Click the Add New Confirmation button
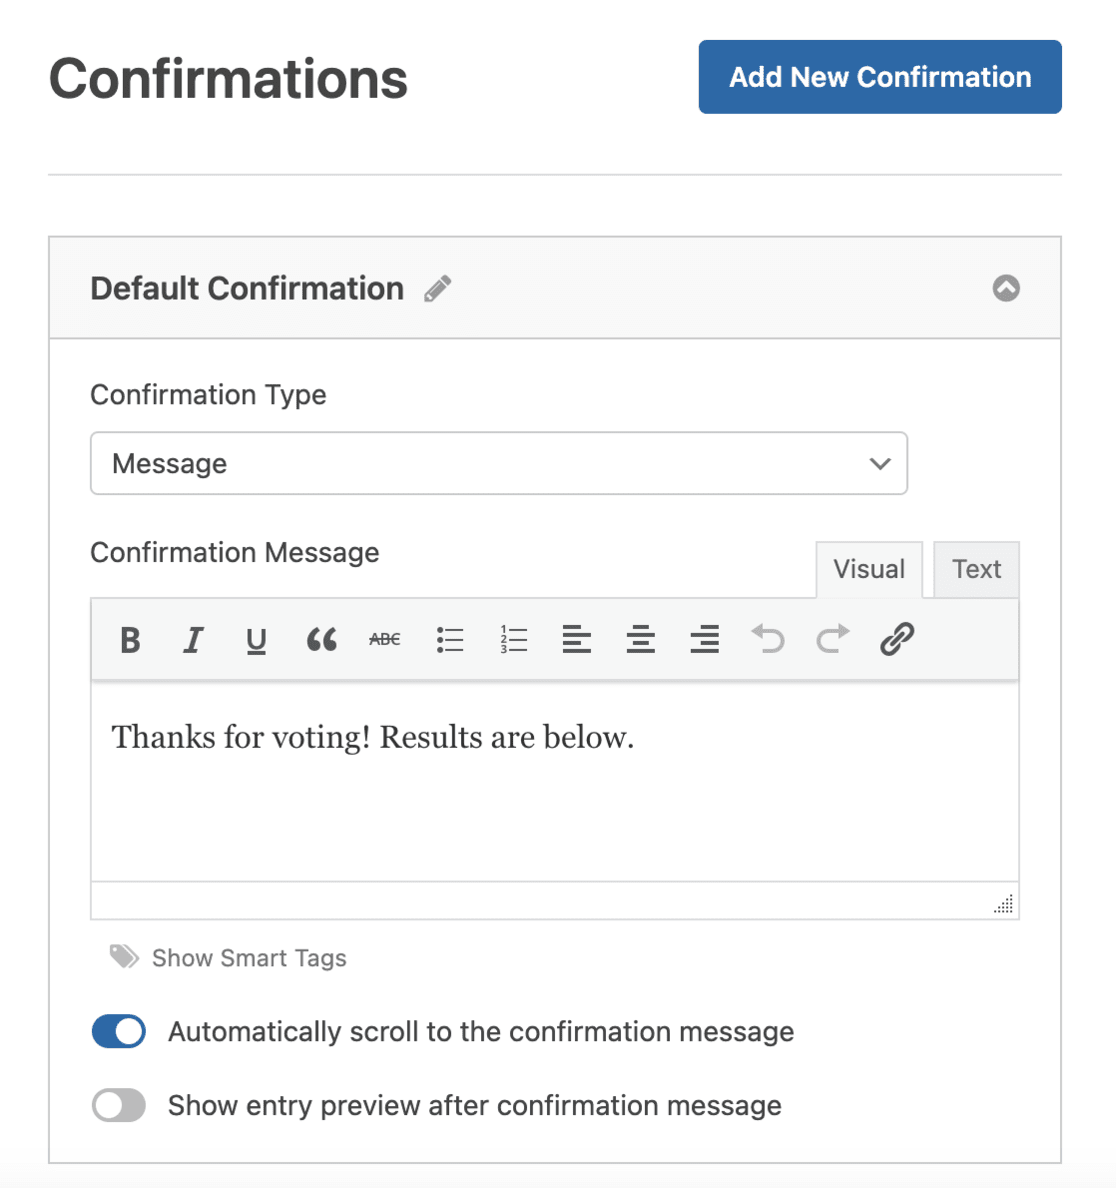The width and height of the screenshot is (1116, 1188). 879,77
